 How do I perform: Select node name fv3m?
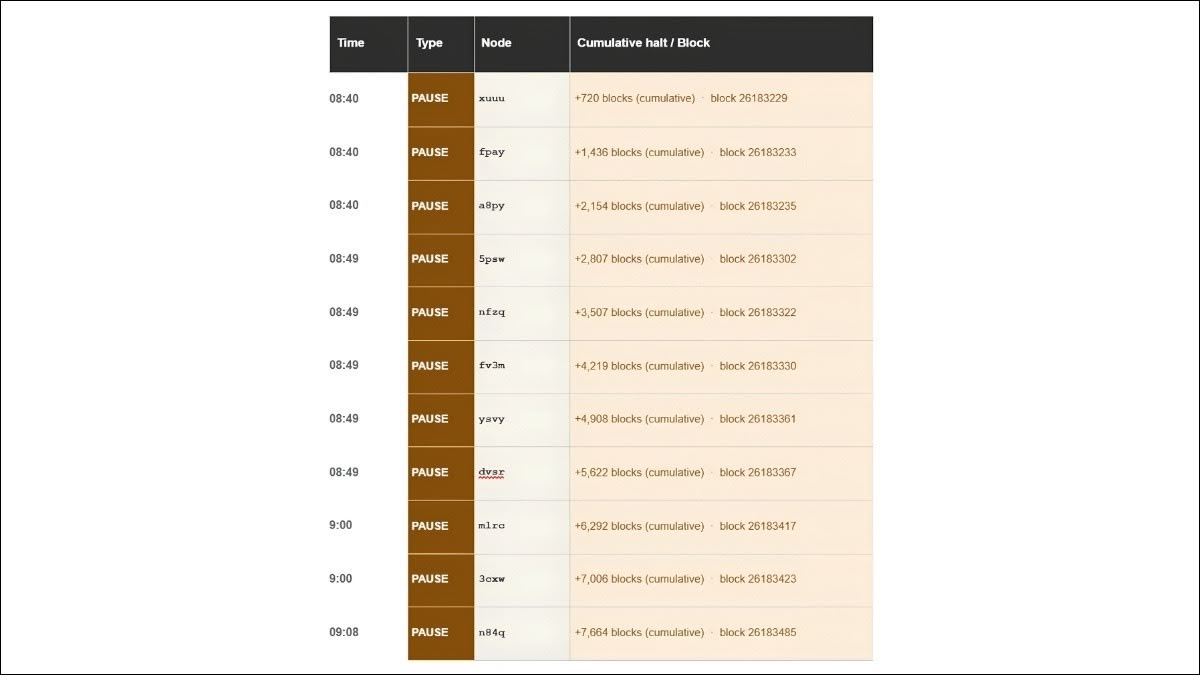[x=492, y=366]
